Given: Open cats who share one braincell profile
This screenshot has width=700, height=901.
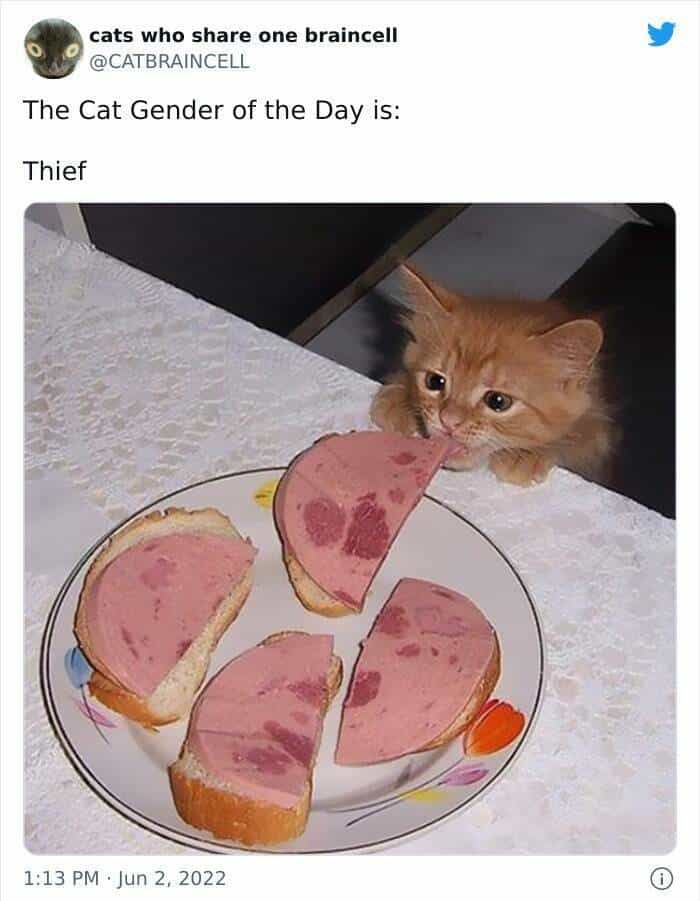Looking at the screenshot, I should coord(243,35).
